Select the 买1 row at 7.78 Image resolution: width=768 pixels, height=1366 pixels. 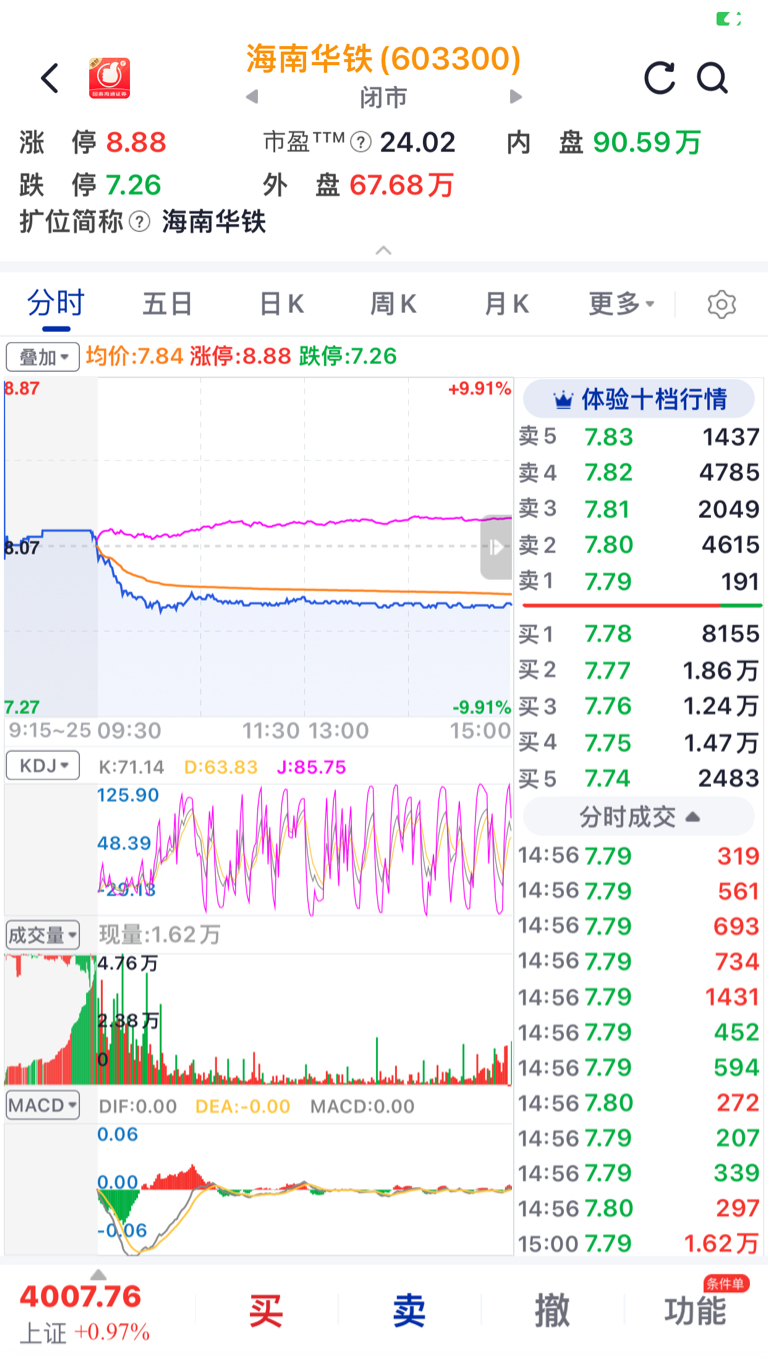pos(639,634)
